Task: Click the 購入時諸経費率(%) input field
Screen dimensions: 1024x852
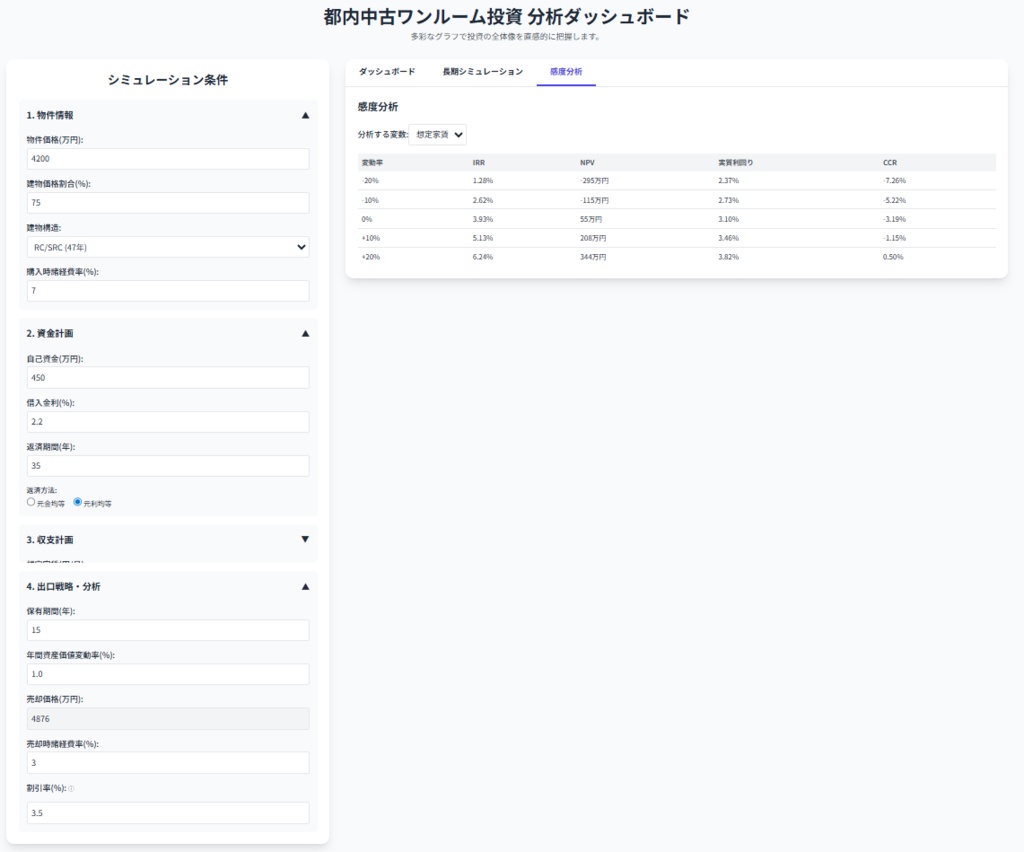Action: point(168,291)
